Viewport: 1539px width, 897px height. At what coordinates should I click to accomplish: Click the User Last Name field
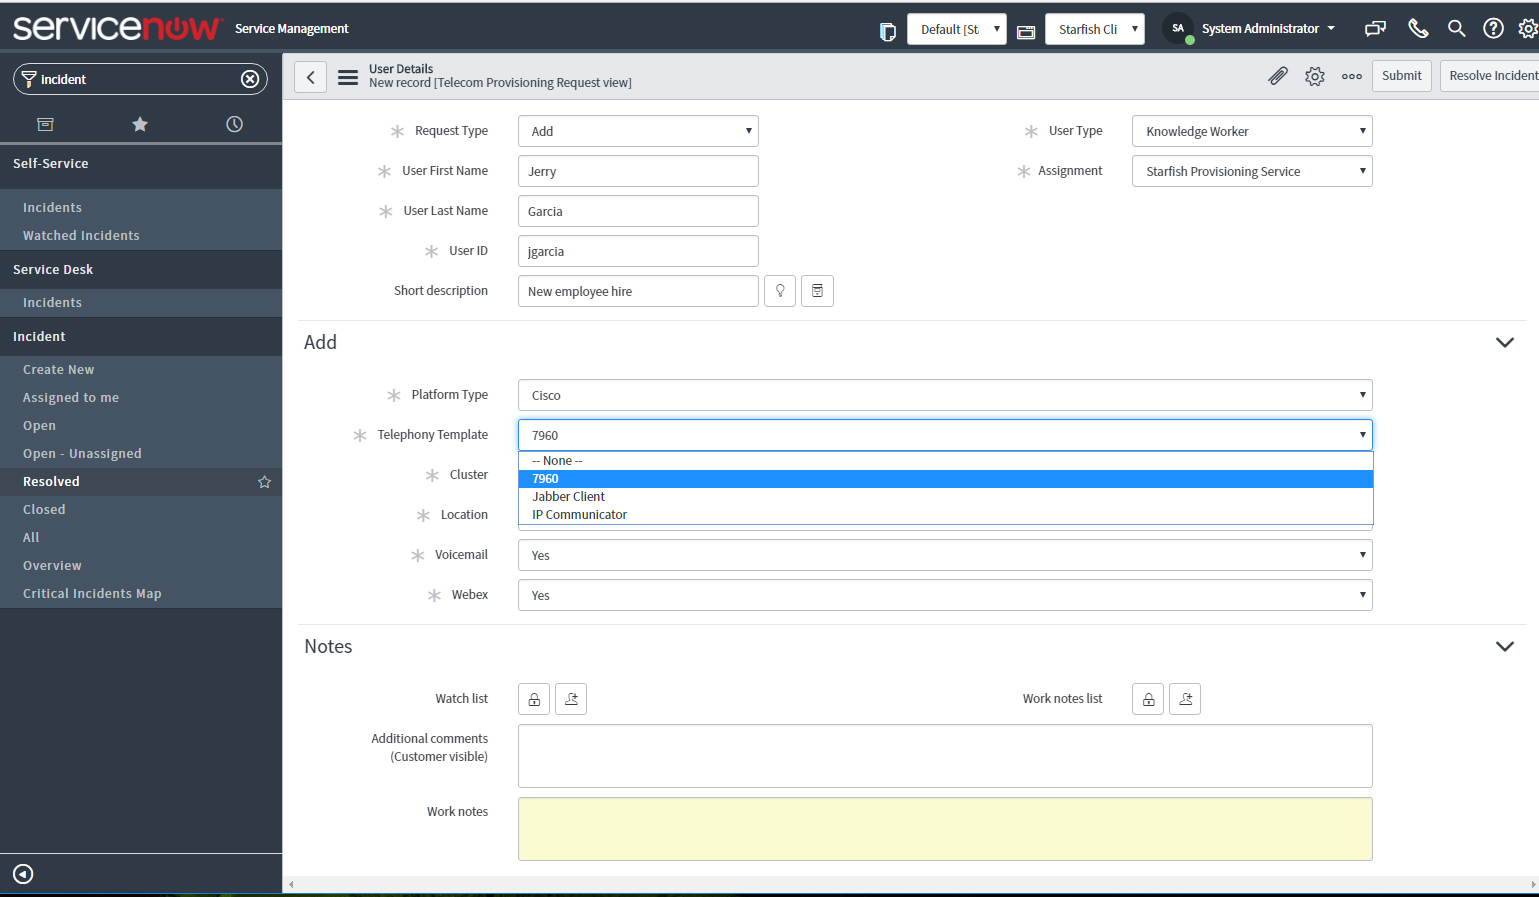click(638, 211)
